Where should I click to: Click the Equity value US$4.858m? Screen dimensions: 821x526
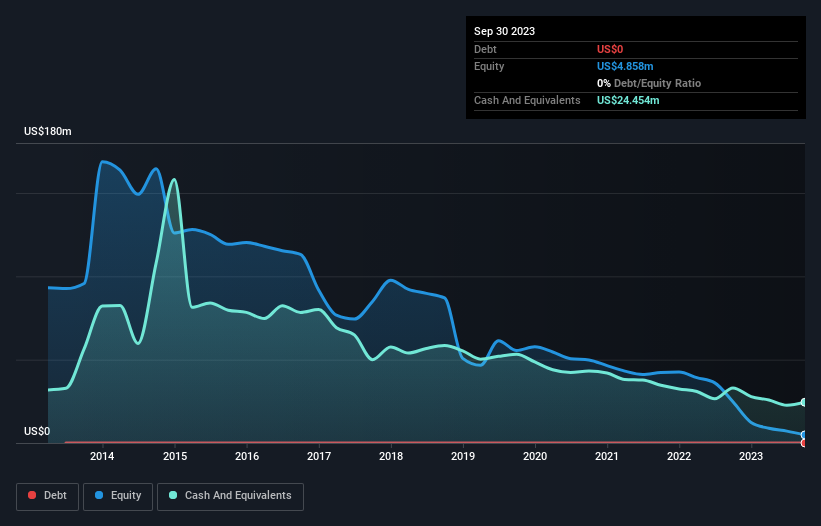click(625, 66)
